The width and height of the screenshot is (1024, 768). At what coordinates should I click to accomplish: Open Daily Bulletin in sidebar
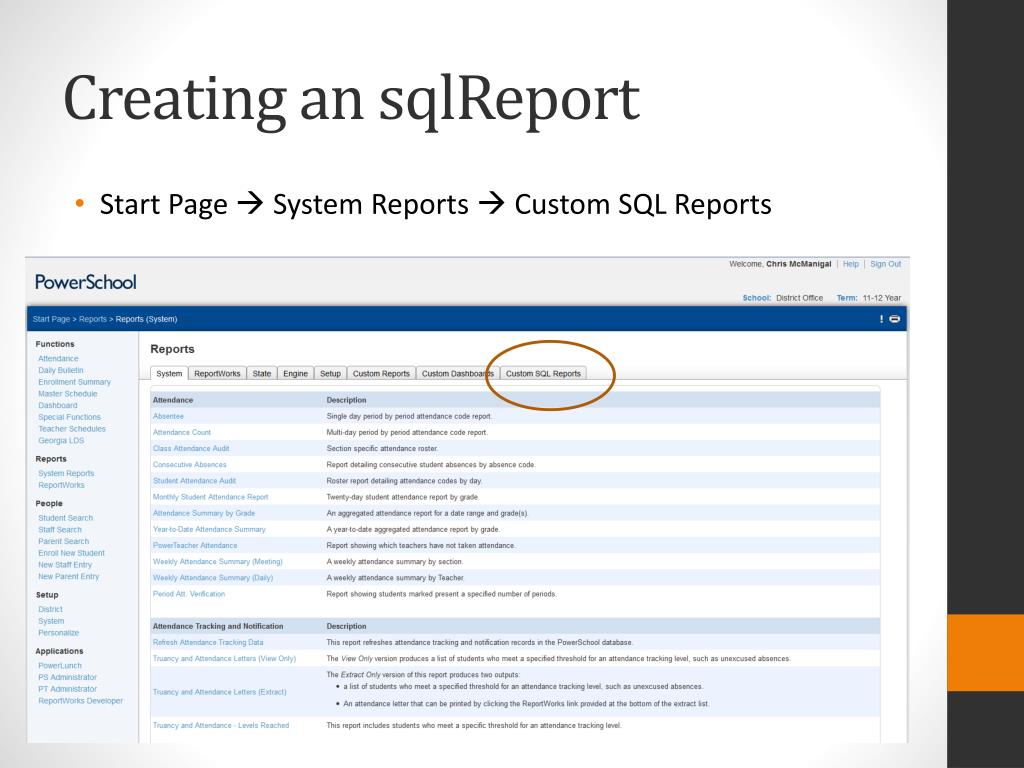[61, 370]
